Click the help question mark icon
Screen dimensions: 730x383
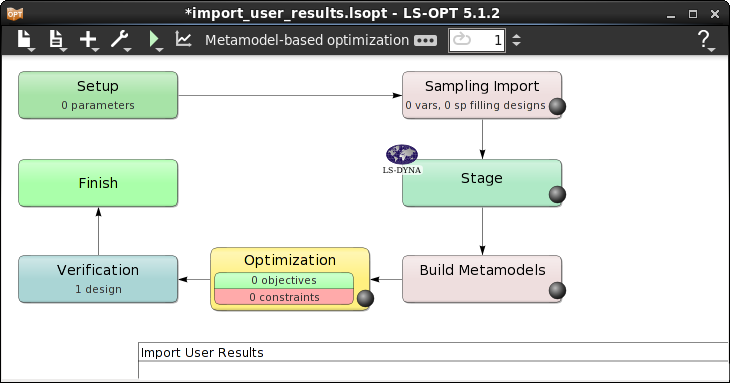point(704,39)
